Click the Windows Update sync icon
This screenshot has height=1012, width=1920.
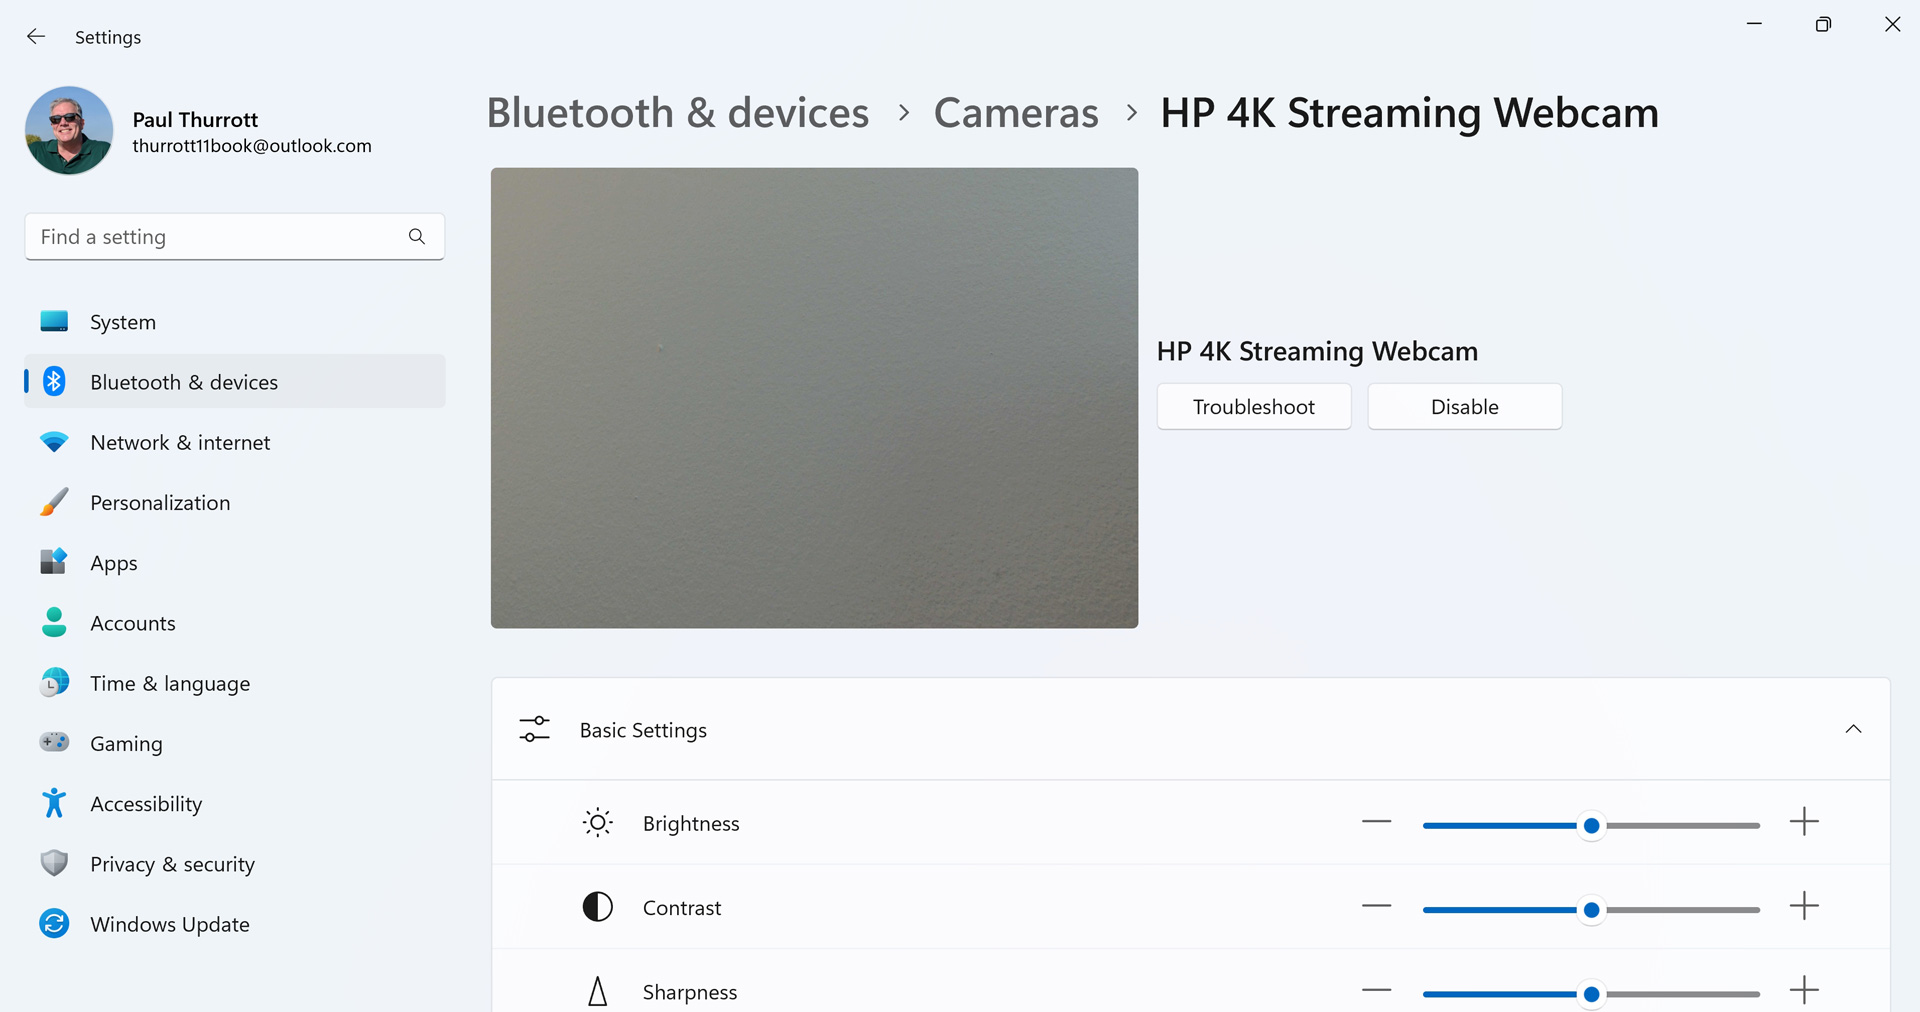54,924
